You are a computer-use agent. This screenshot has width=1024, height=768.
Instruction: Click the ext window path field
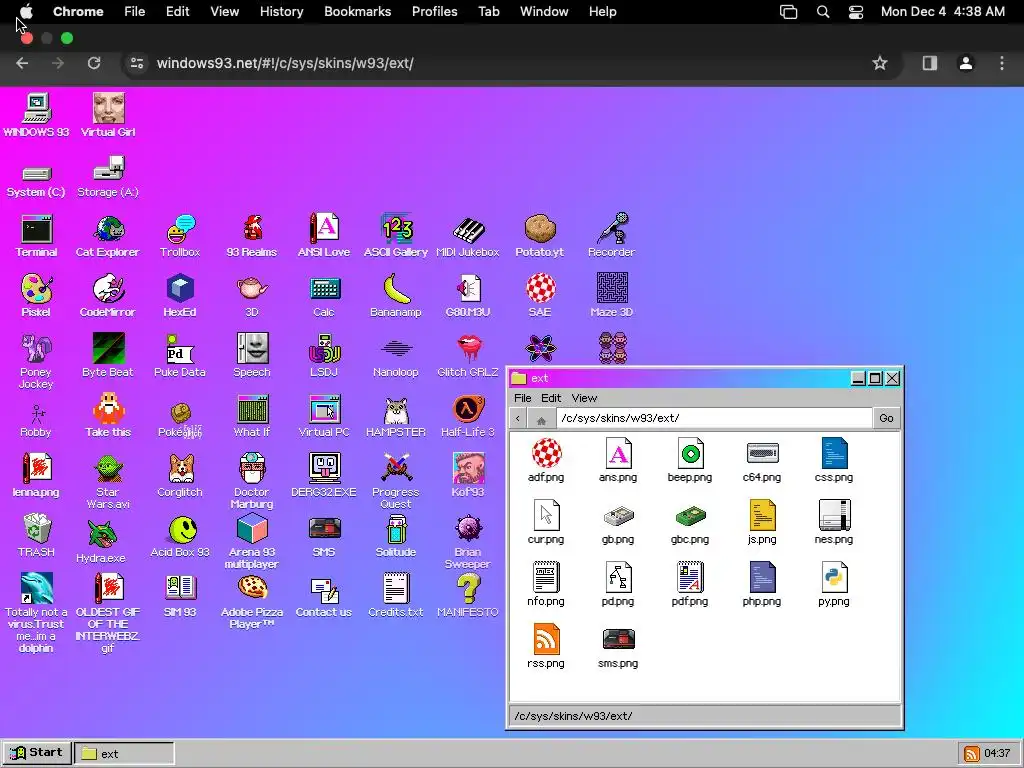[714, 418]
